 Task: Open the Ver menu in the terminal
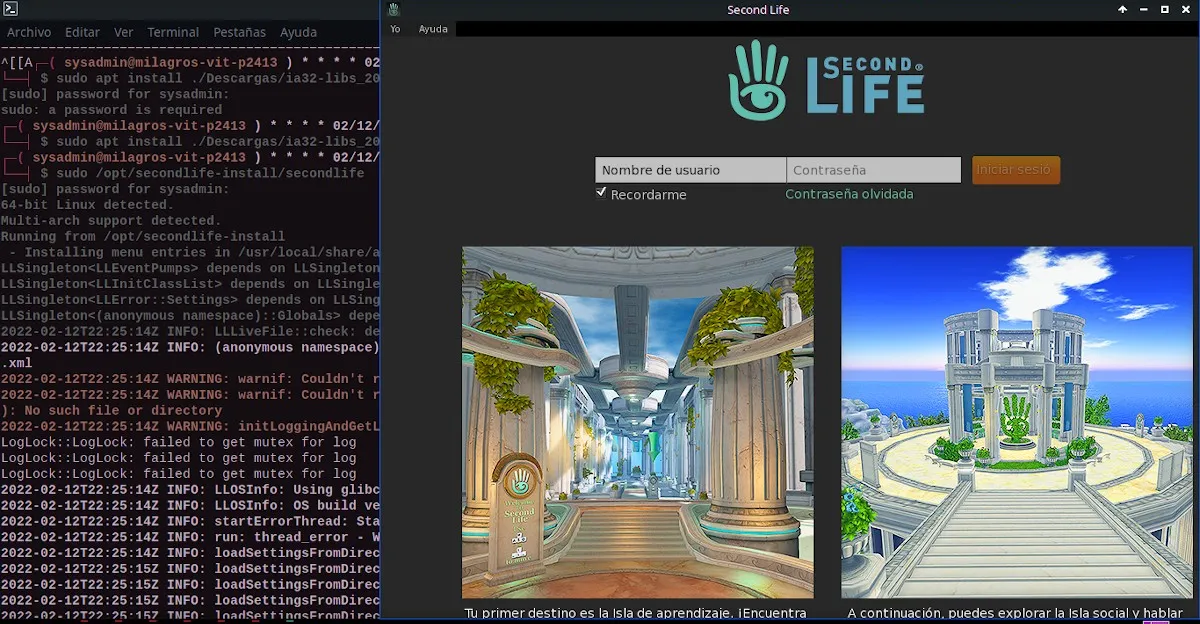(x=123, y=32)
